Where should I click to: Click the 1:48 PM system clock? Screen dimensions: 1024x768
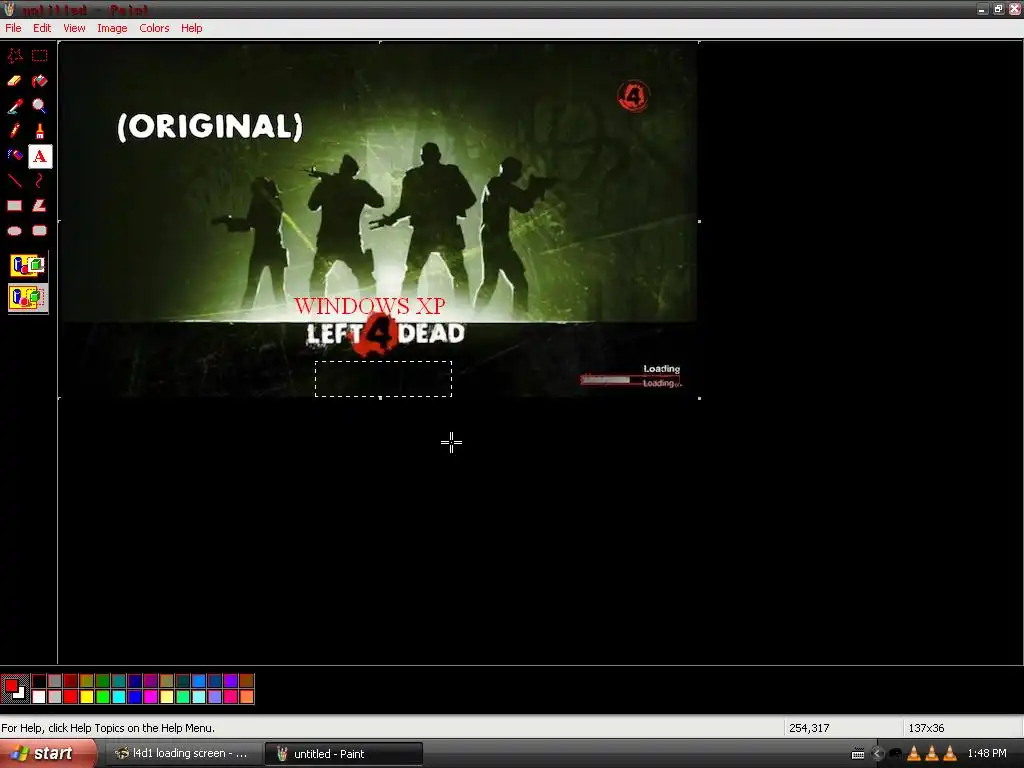tap(987, 754)
